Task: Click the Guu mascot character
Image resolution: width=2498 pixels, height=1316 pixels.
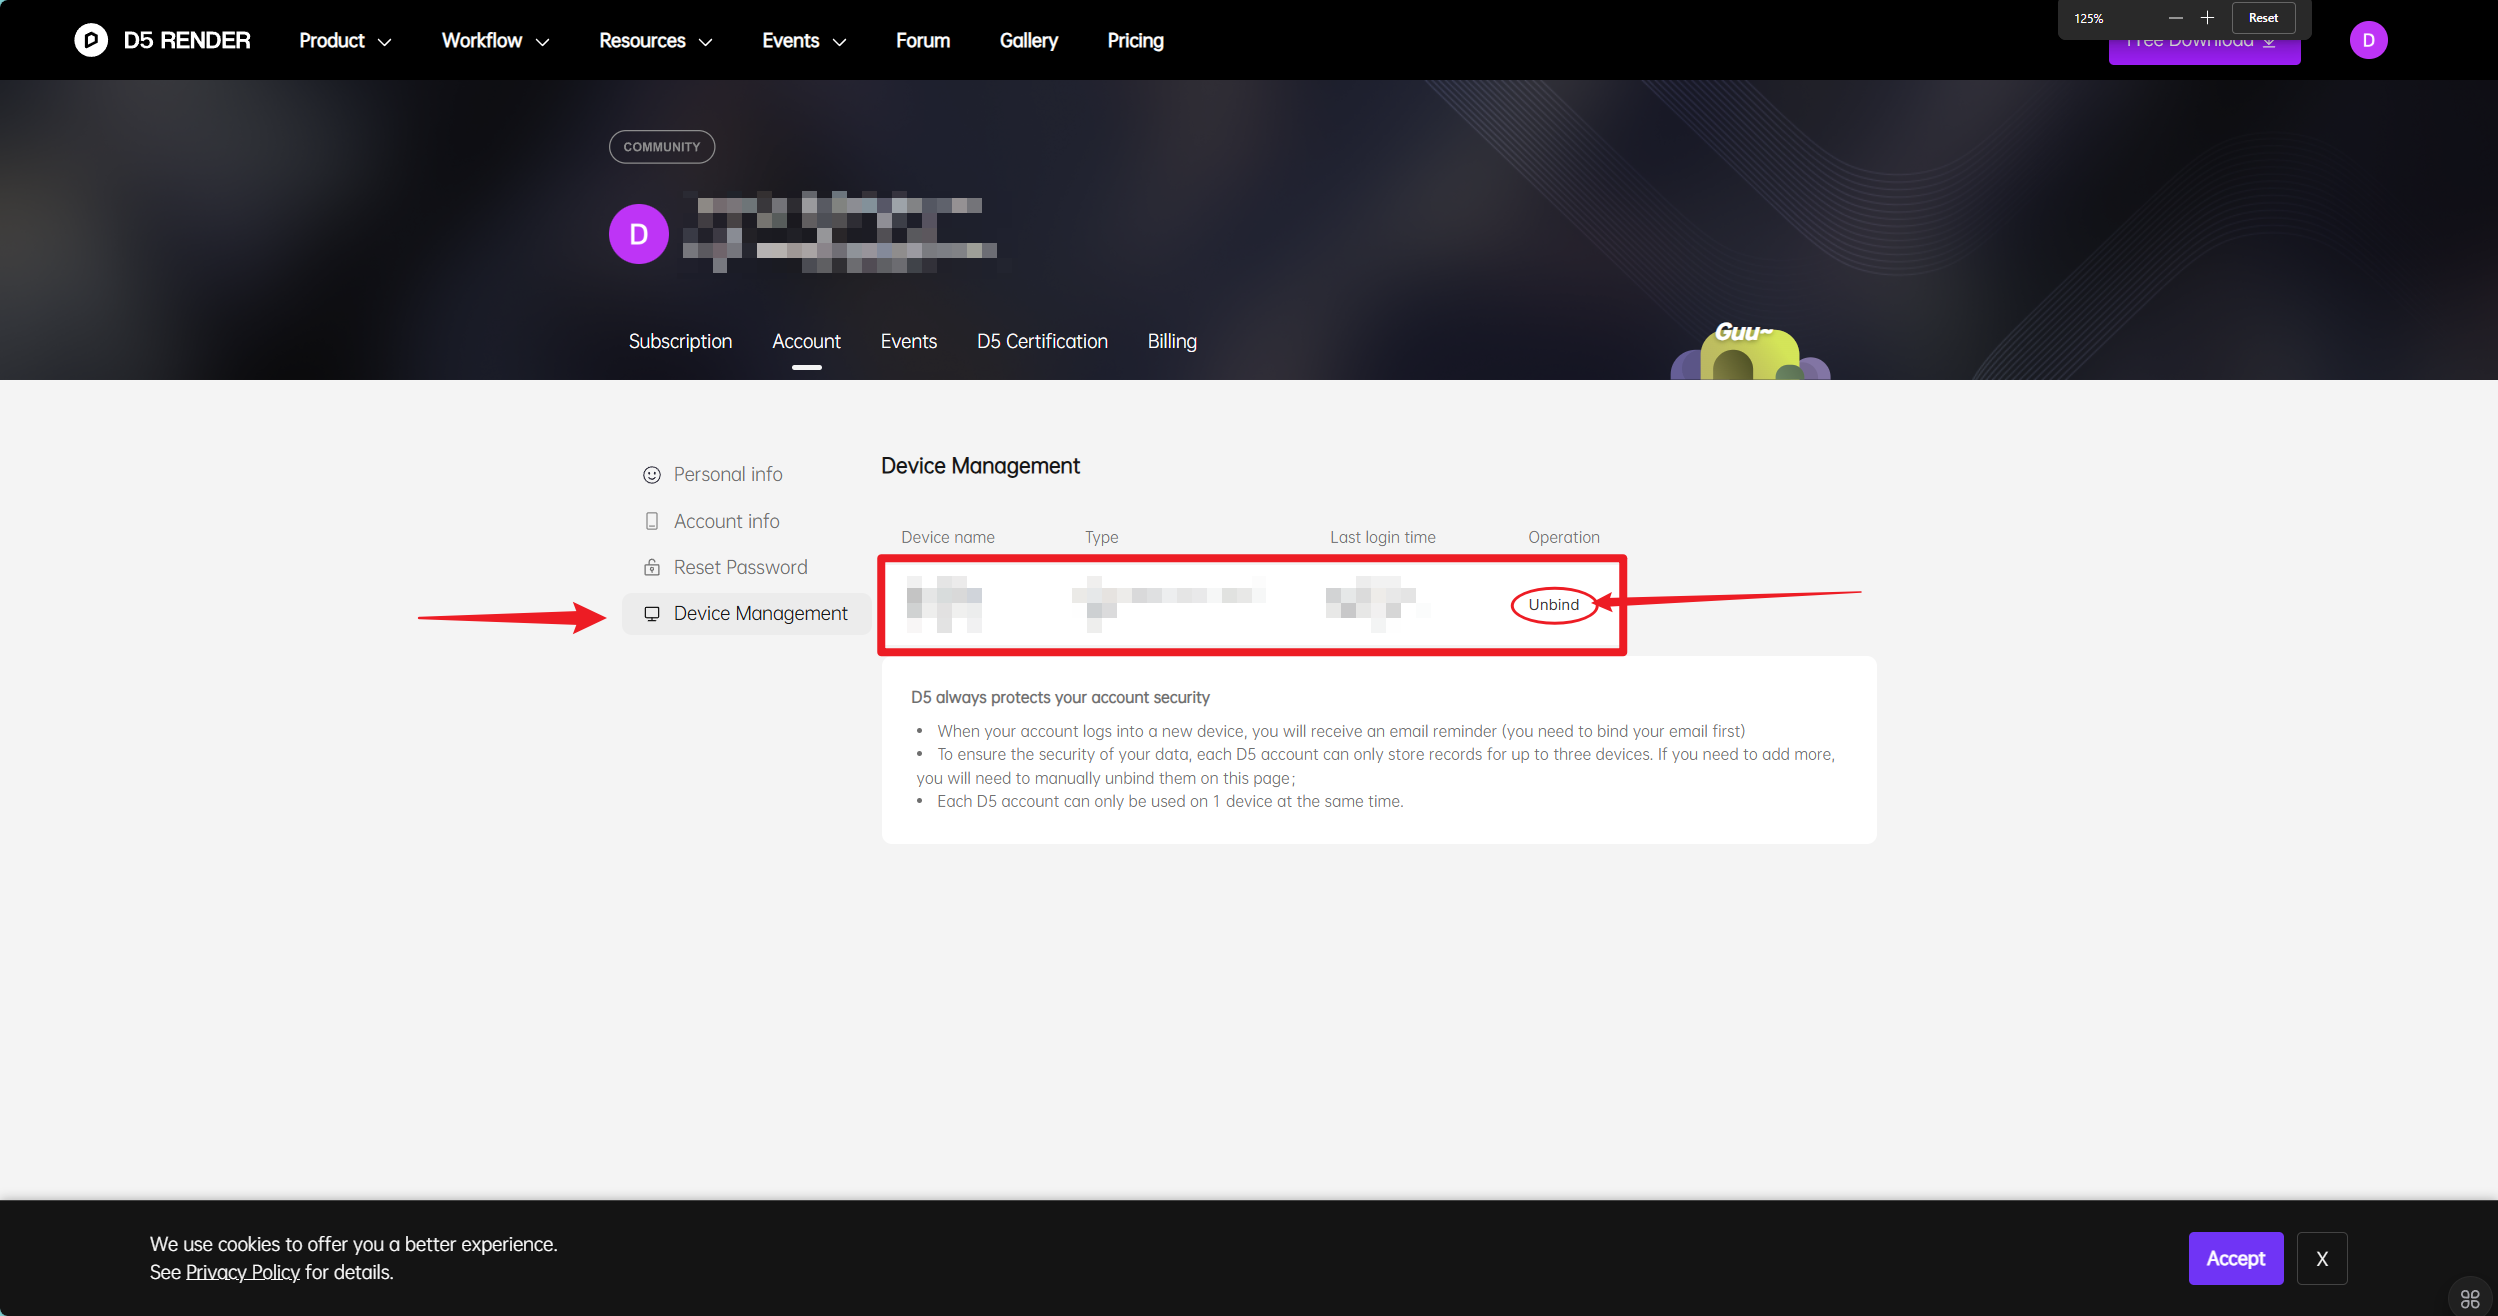Action: click(1751, 351)
